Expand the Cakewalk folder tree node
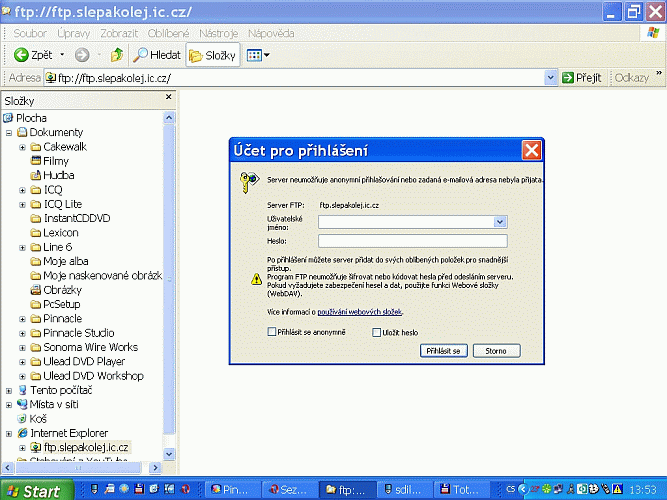Viewport: 667px width, 500px height. click(x=22, y=147)
